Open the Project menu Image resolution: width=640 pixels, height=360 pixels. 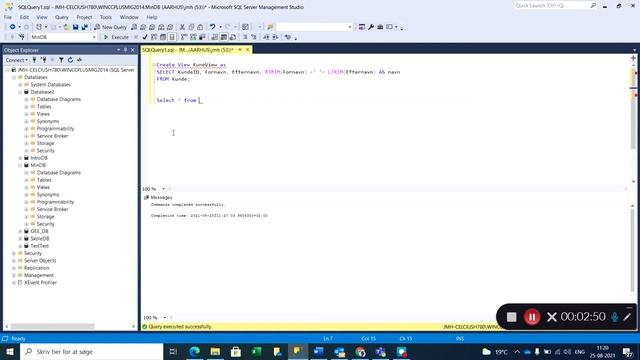(84, 17)
